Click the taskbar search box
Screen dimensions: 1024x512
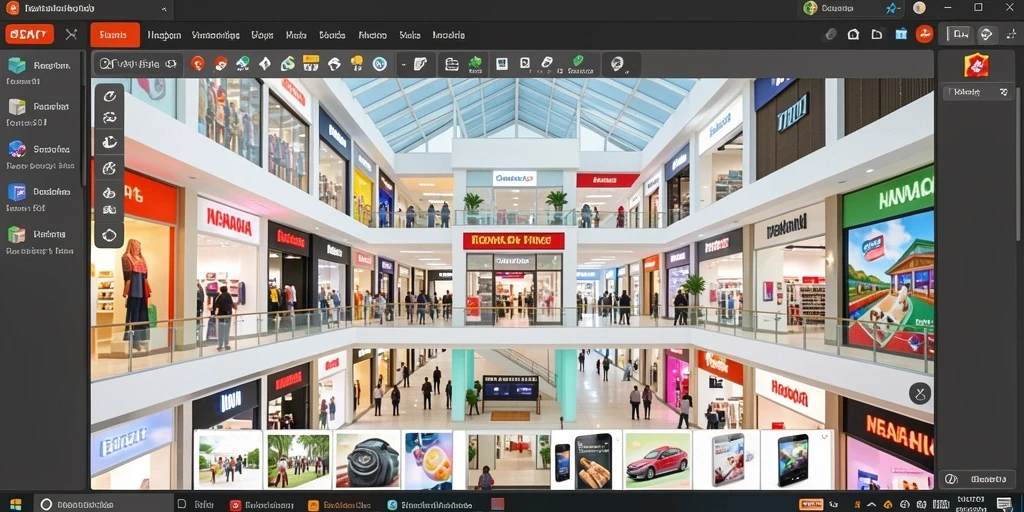pos(102,504)
